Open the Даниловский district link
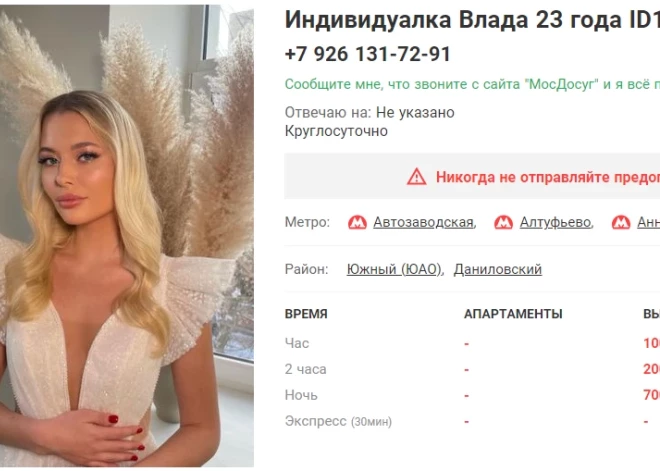This screenshot has height=471, width=660. click(498, 269)
